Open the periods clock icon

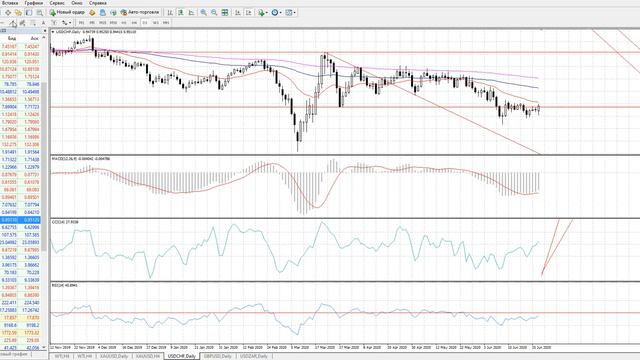point(275,13)
